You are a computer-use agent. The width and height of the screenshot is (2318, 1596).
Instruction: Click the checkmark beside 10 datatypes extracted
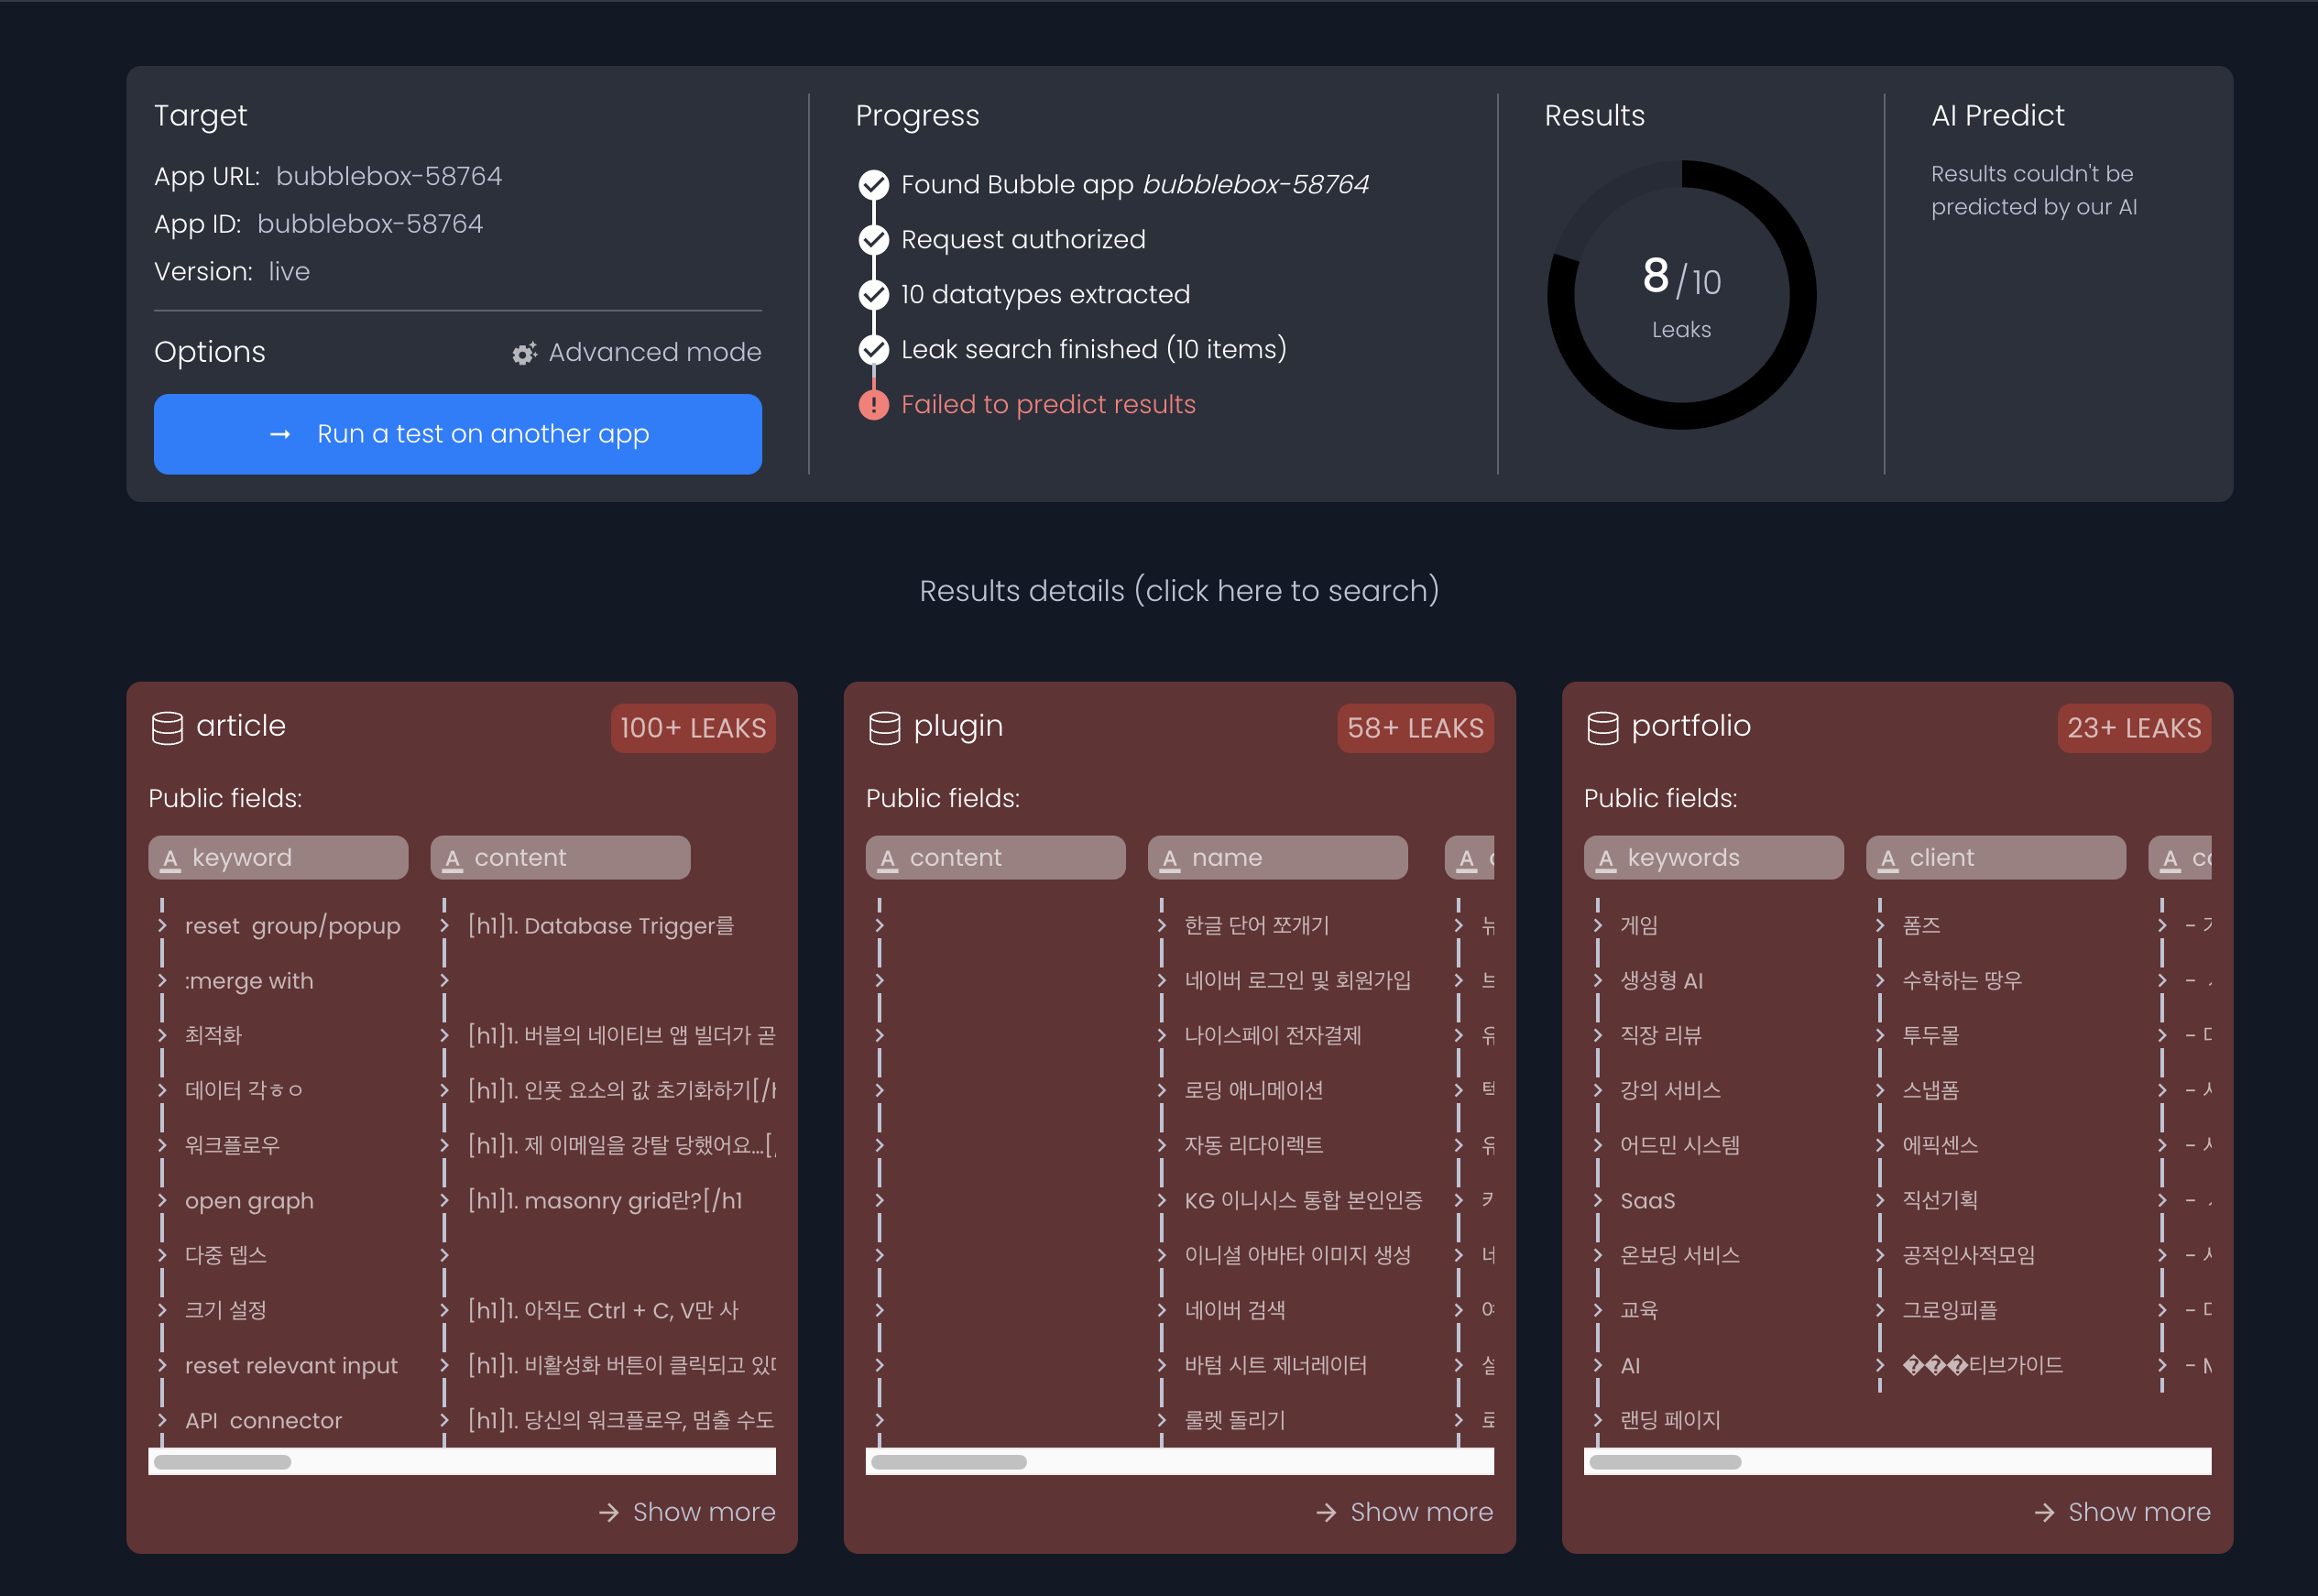coord(873,295)
